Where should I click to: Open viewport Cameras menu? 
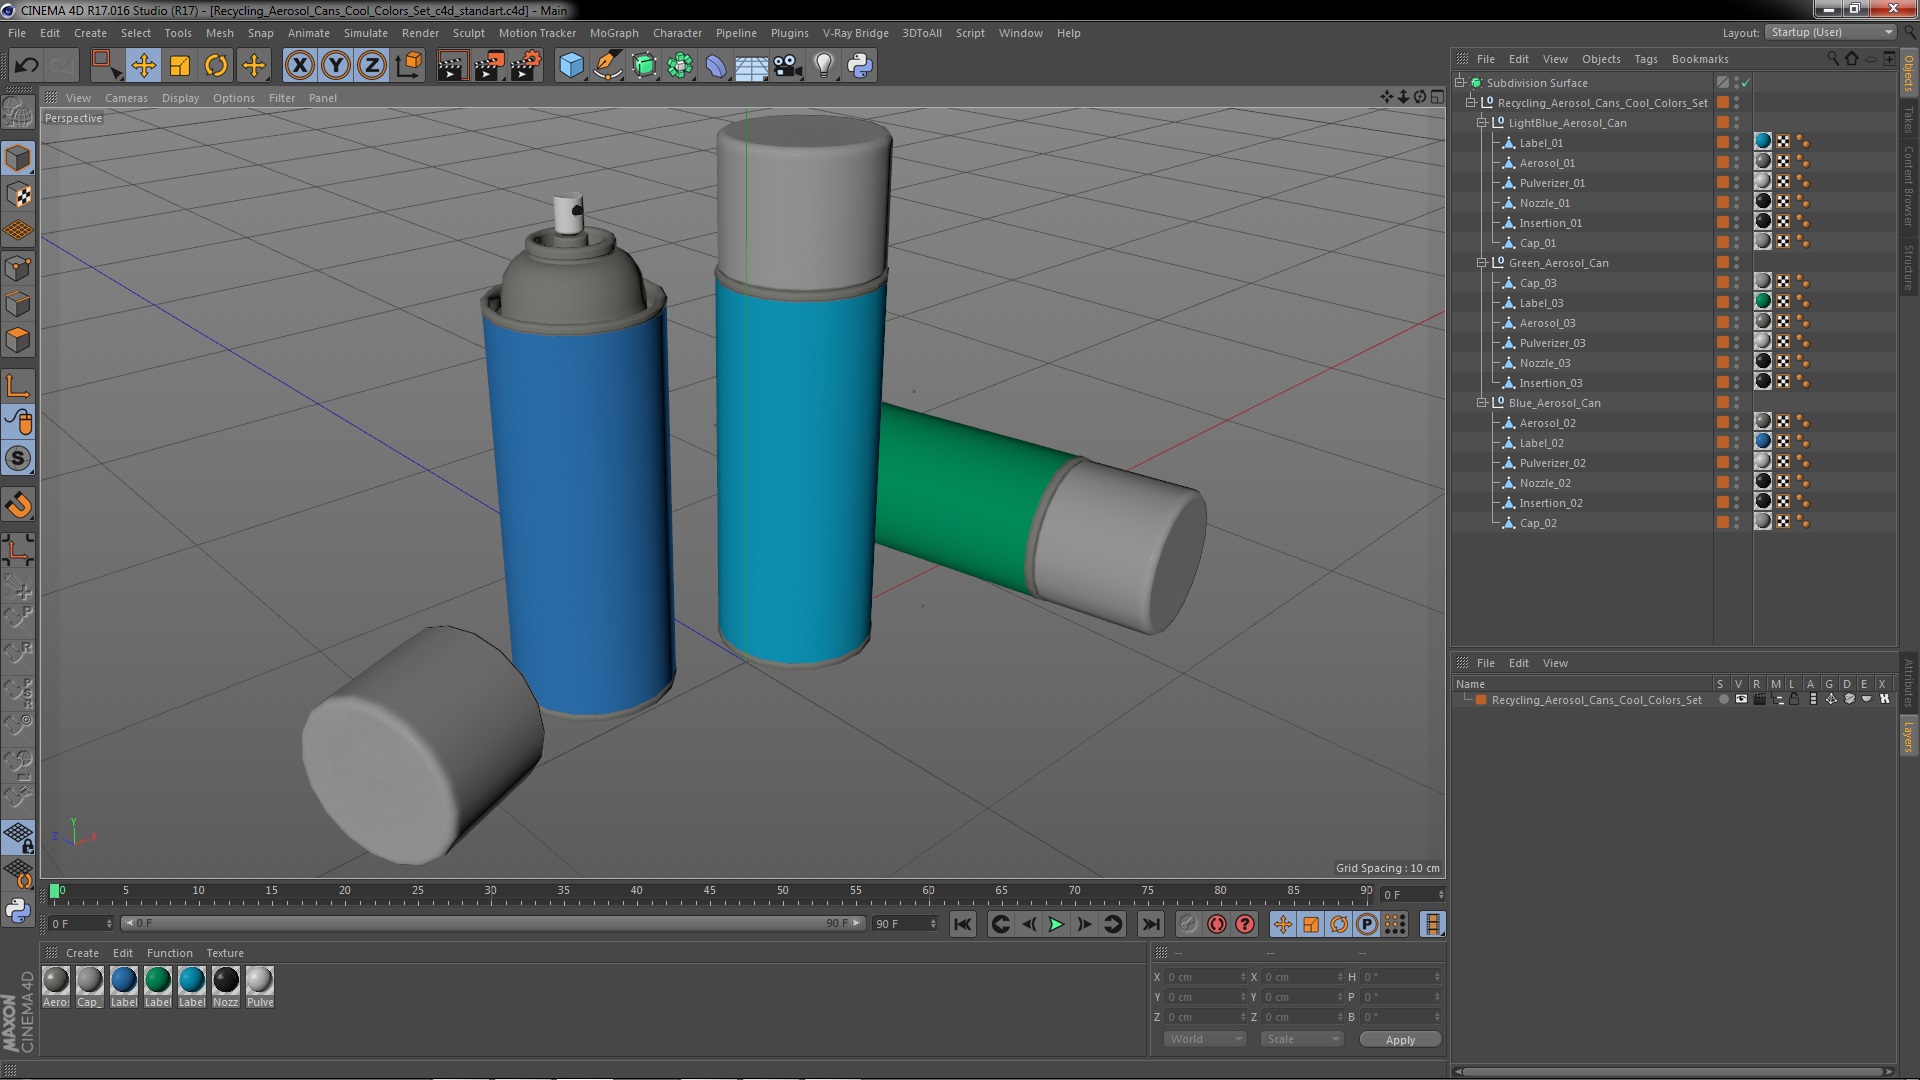(x=126, y=98)
